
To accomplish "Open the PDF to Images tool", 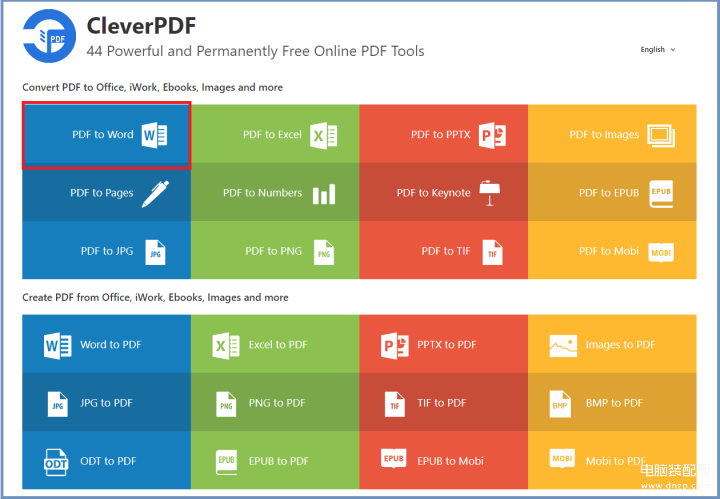I will click(612, 134).
